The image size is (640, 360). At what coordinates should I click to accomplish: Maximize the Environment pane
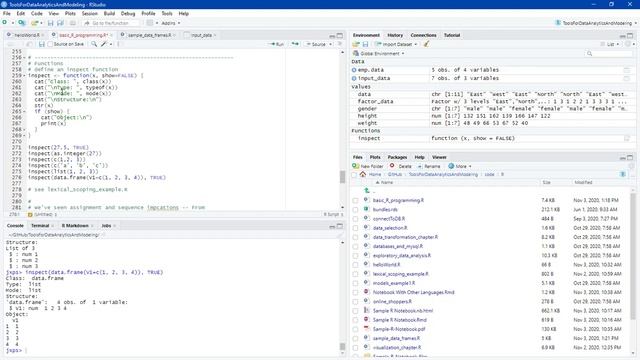tap(630, 36)
